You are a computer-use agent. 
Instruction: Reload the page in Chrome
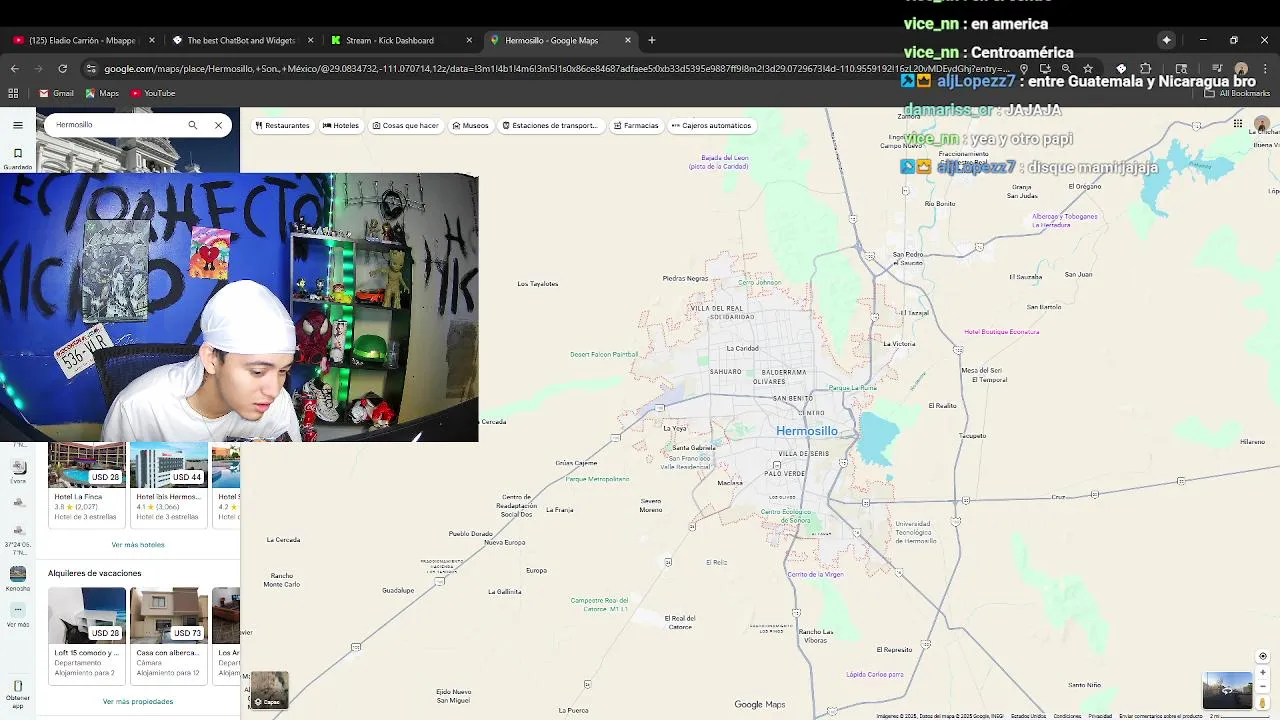point(62,69)
